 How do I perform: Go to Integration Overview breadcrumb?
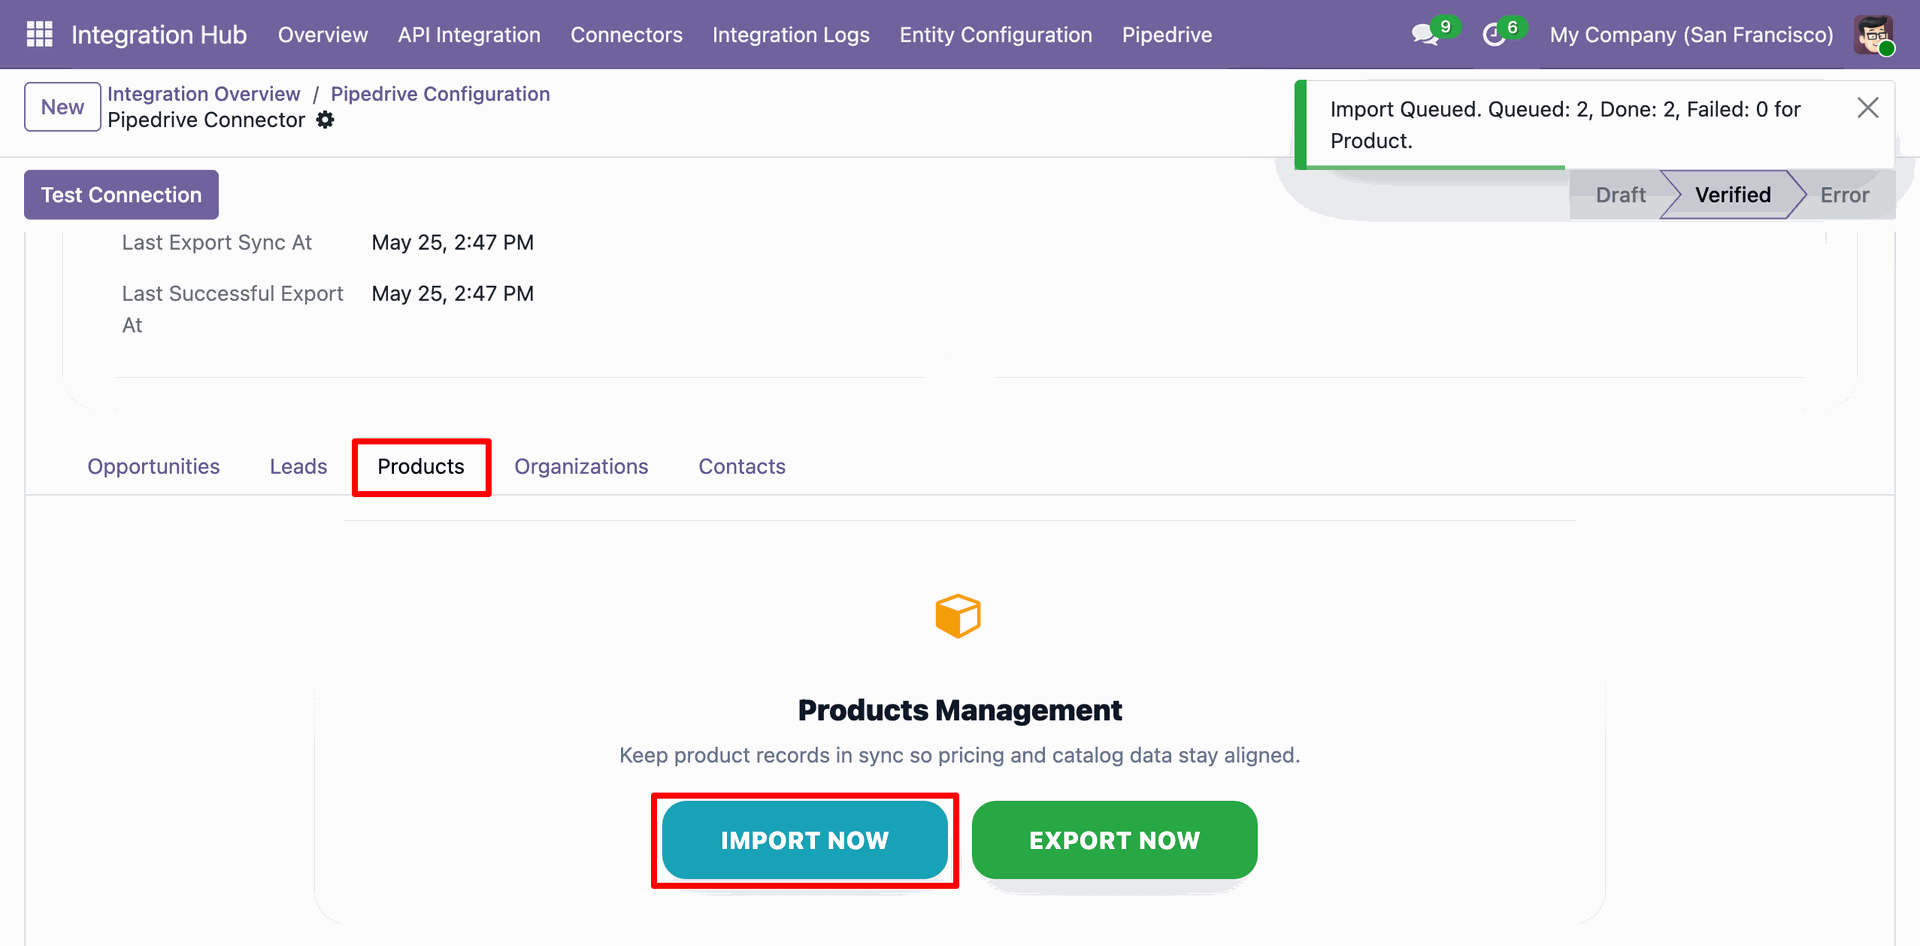[204, 94]
